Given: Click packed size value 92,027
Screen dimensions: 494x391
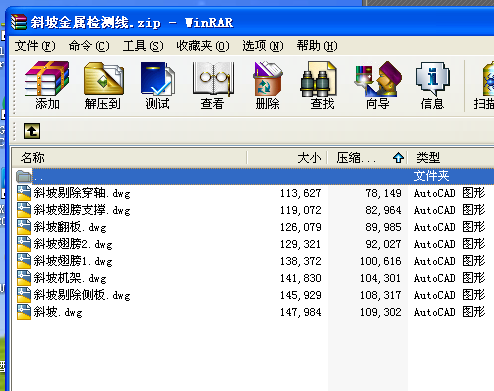Looking at the screenshot, I should pos(383,244).
